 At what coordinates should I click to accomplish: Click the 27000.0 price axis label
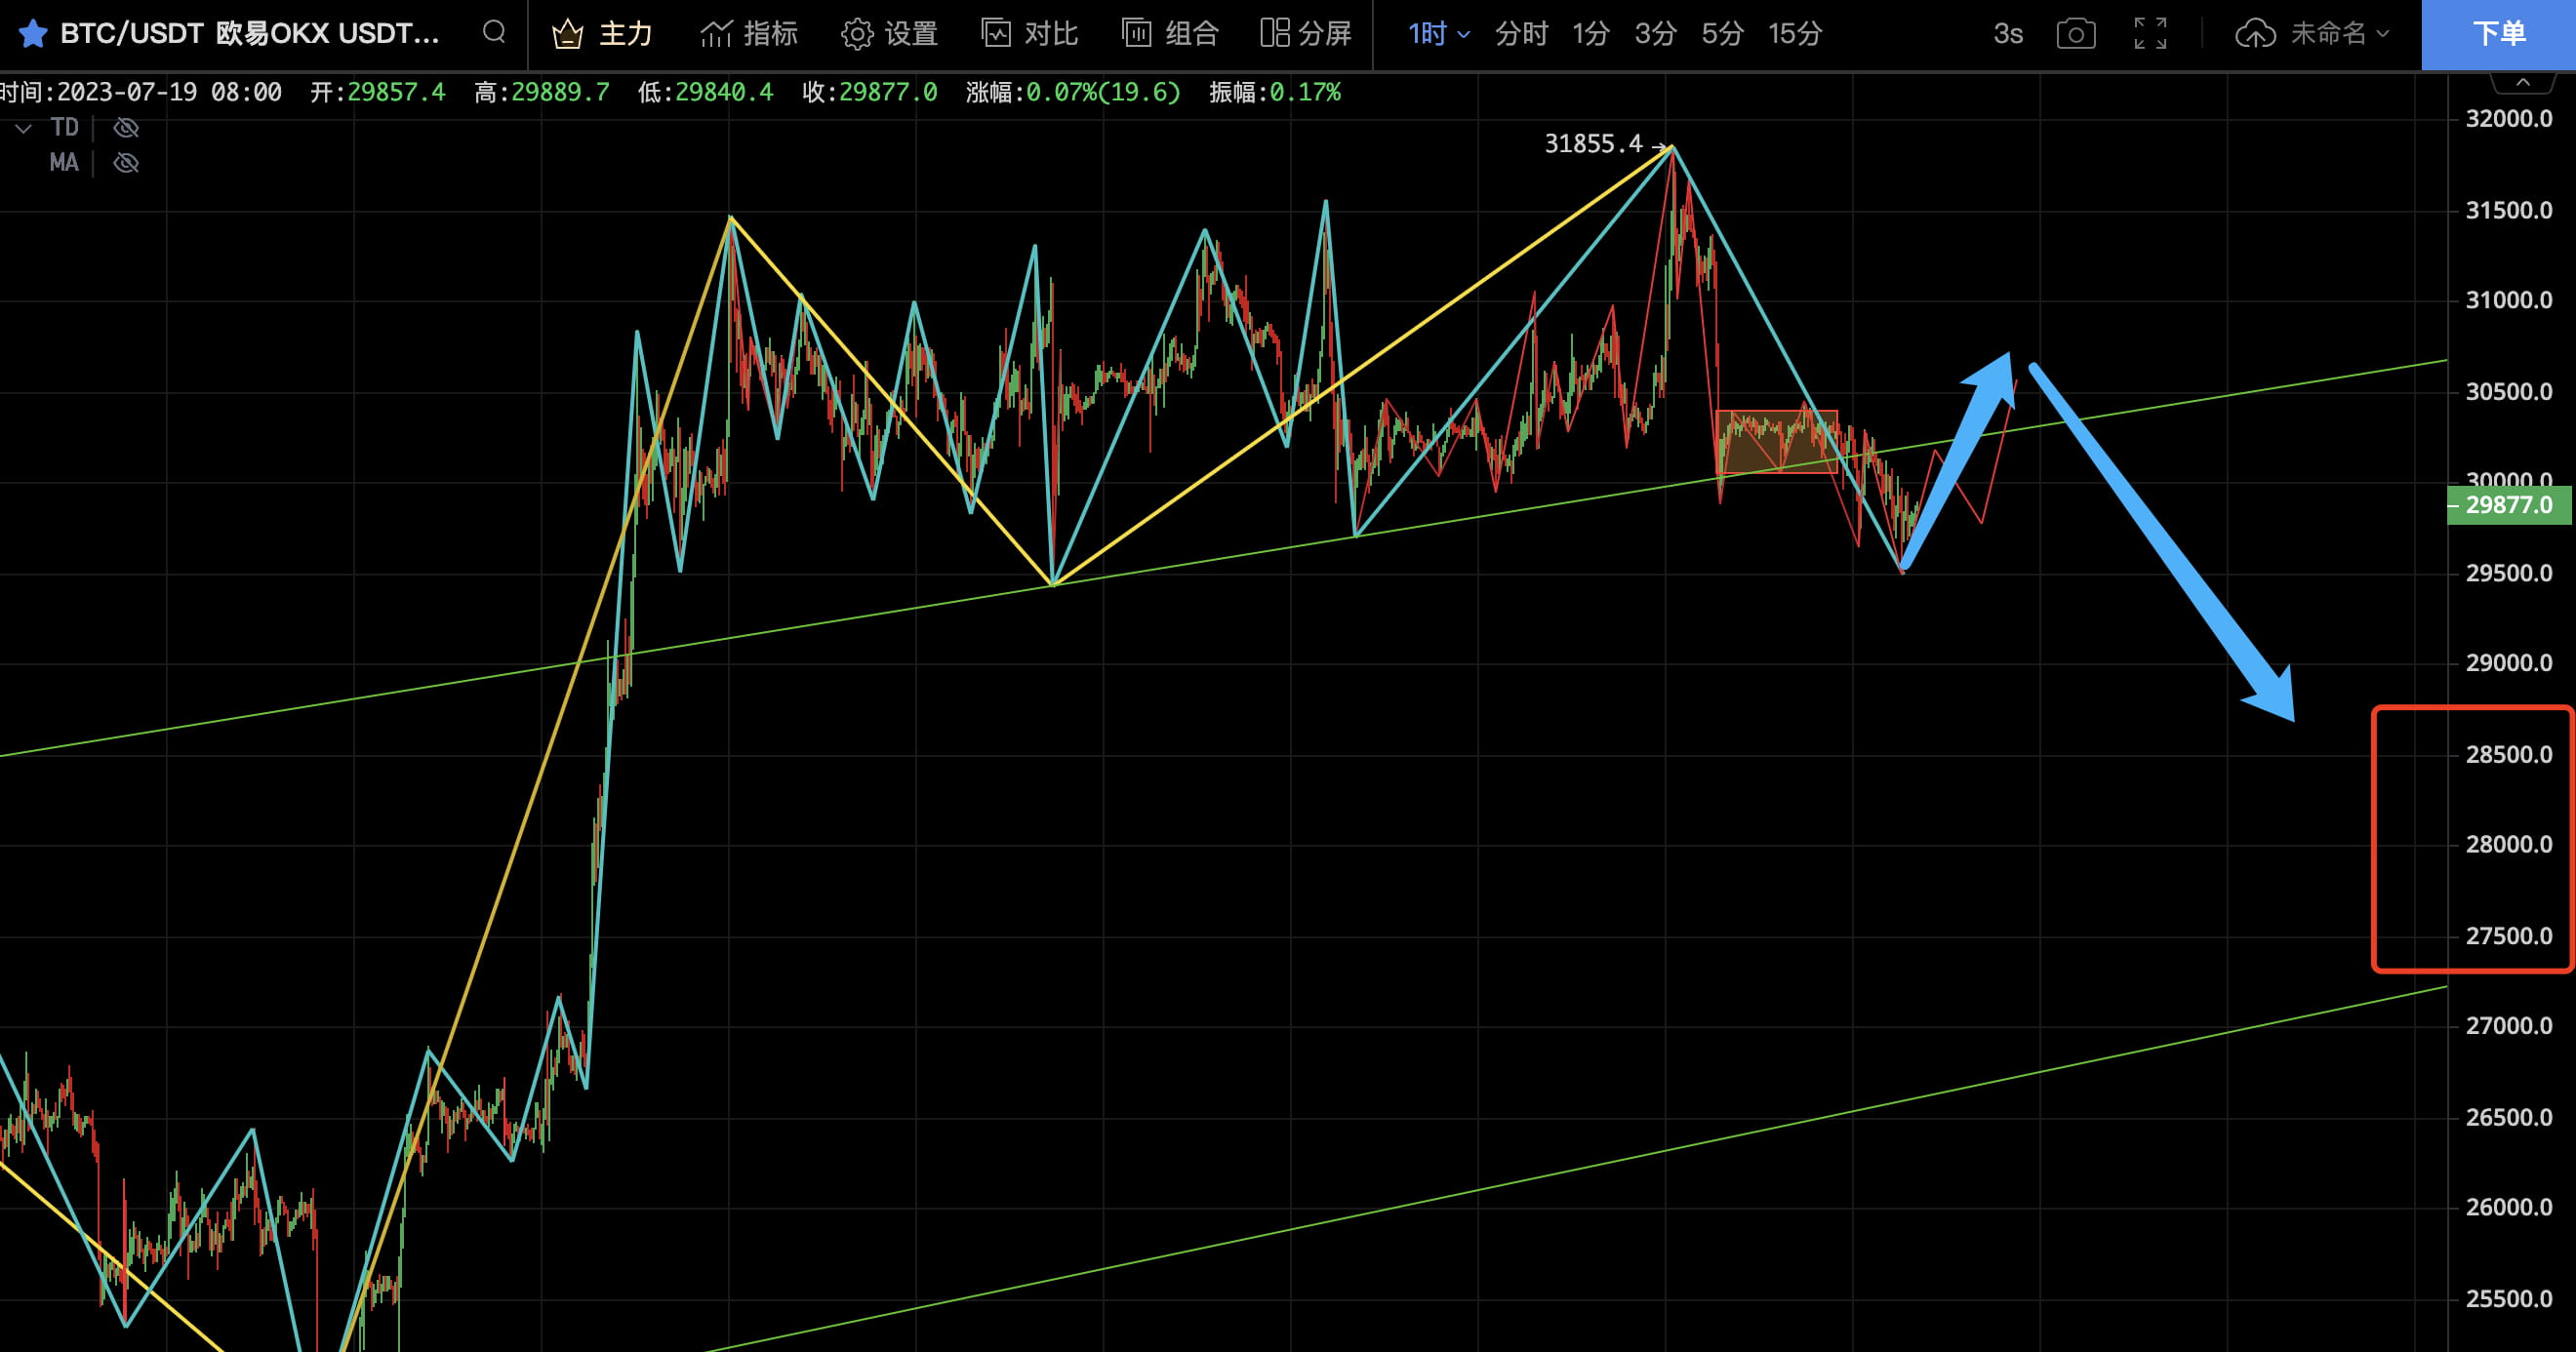pos(2509,1026)
